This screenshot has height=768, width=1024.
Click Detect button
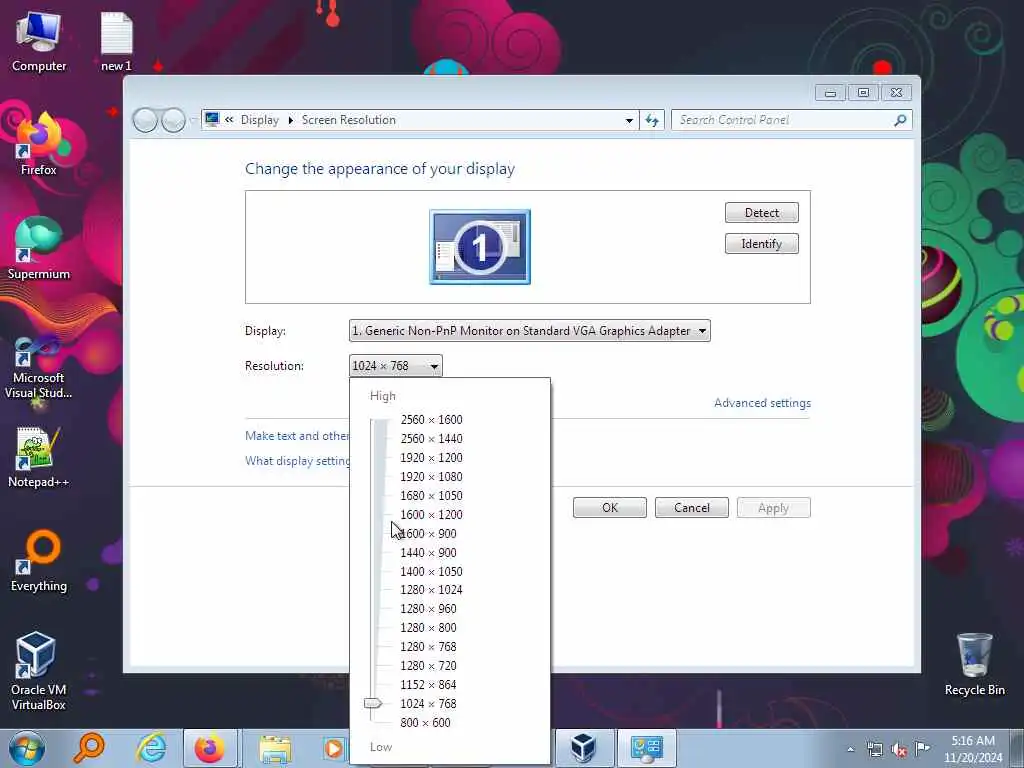coord(761,212)
